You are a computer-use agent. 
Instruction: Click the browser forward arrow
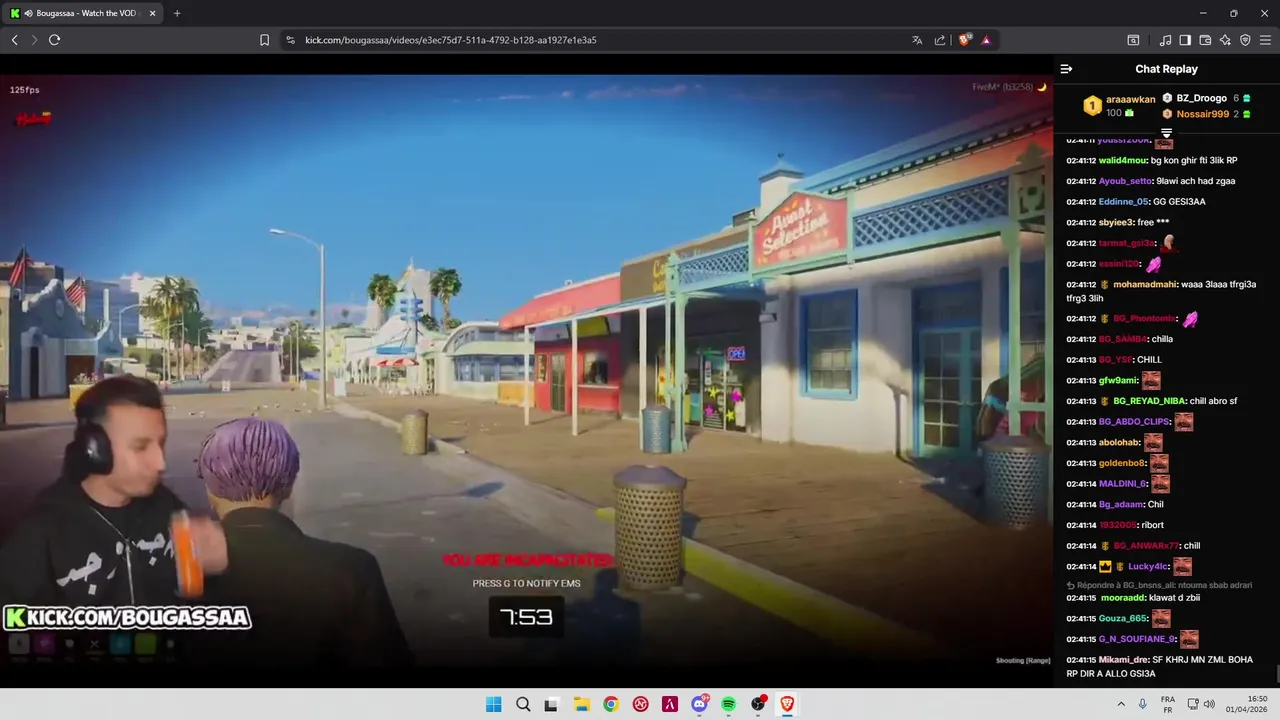pyautogui.click(x=34, y=40)
